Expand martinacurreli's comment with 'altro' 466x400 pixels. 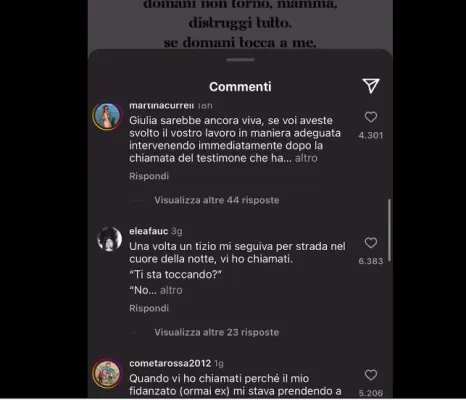[x=306, y=158]
